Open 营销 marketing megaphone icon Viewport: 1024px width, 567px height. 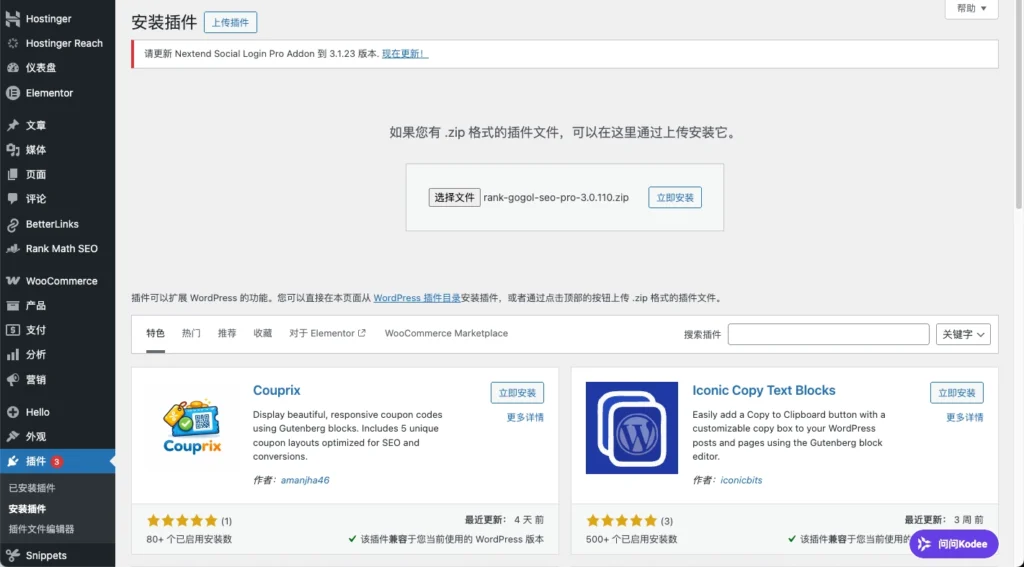point(12,380)
